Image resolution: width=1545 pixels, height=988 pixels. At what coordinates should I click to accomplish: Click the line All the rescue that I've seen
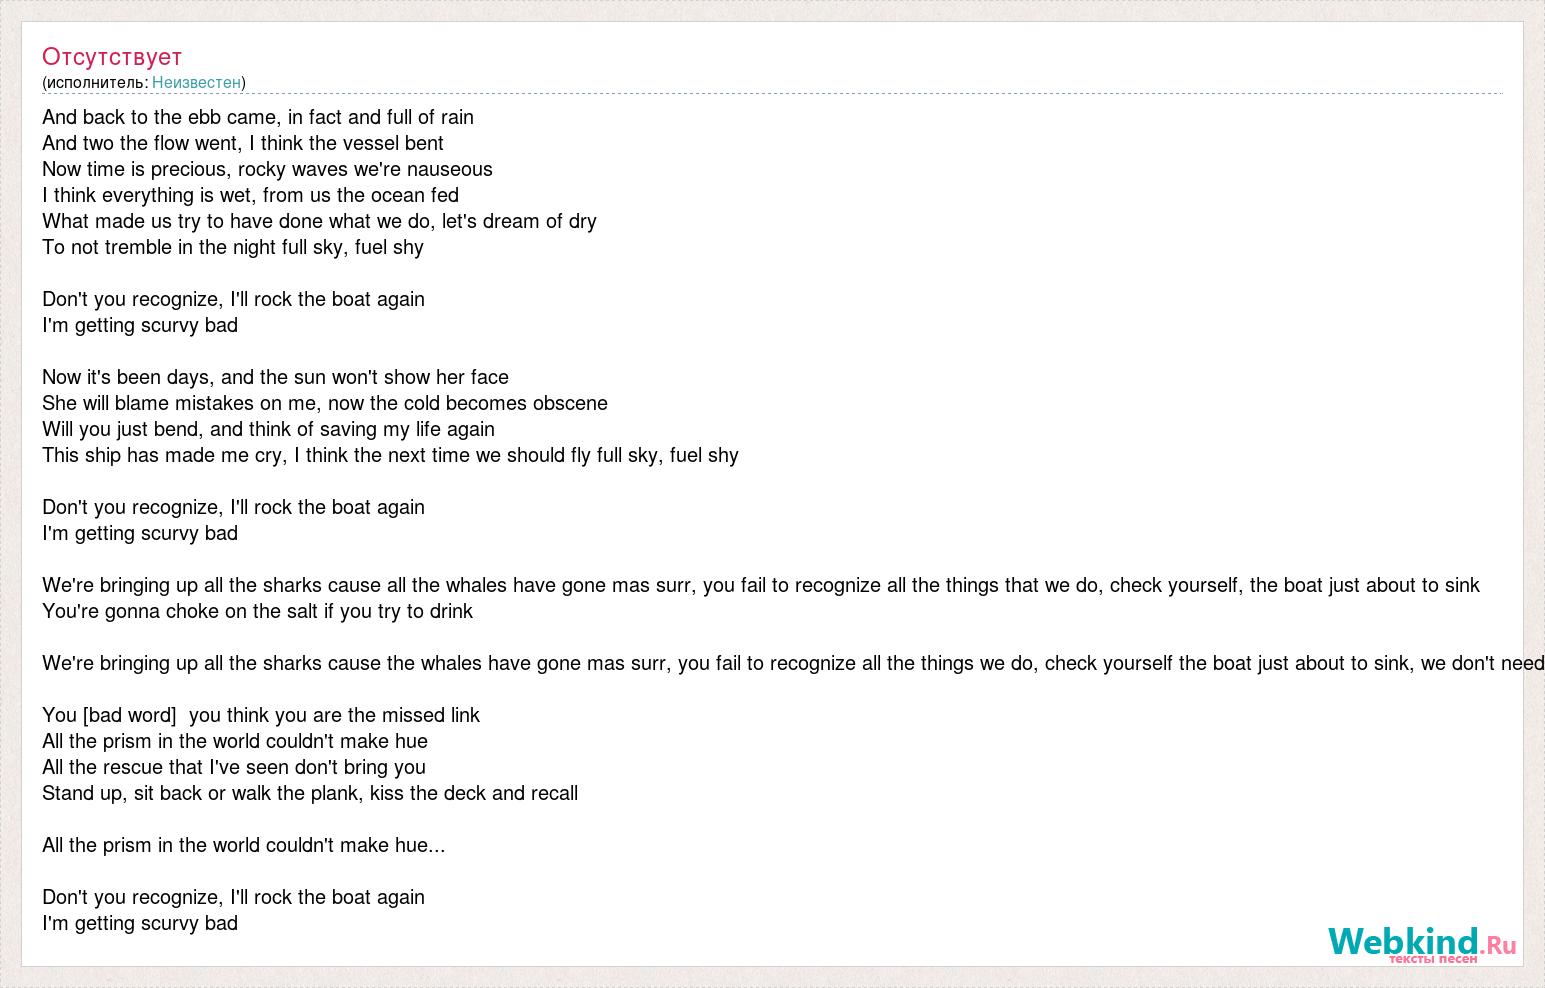coord(234,767)
